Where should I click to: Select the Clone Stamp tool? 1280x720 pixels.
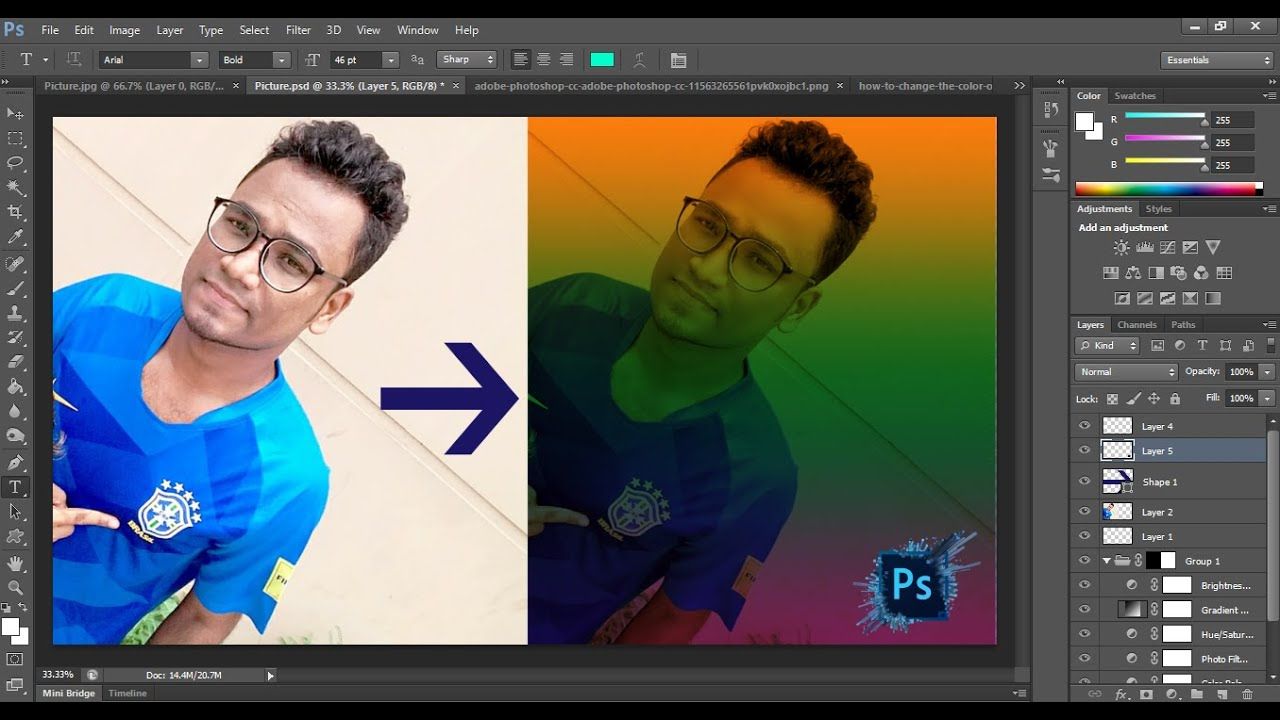(x=15, y=313)
